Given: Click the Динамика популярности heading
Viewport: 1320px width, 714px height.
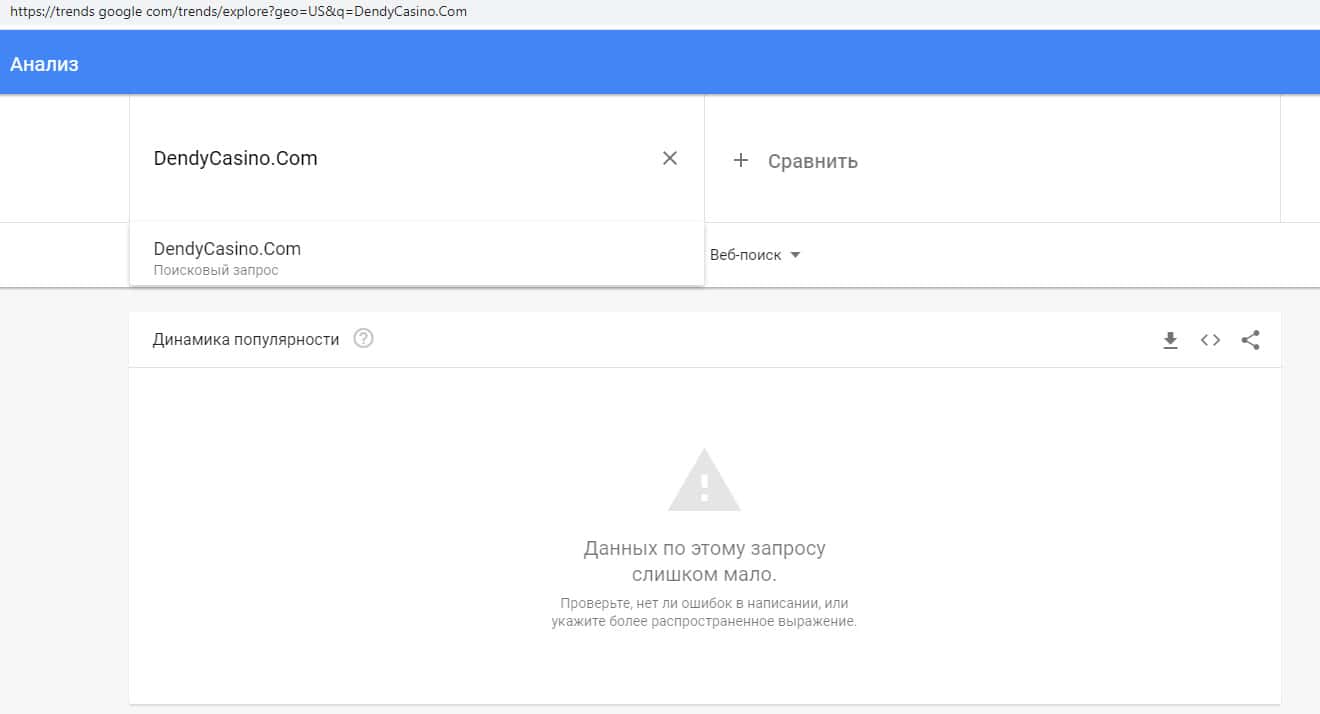Looking at the screenshot, I should click(246, 339).
